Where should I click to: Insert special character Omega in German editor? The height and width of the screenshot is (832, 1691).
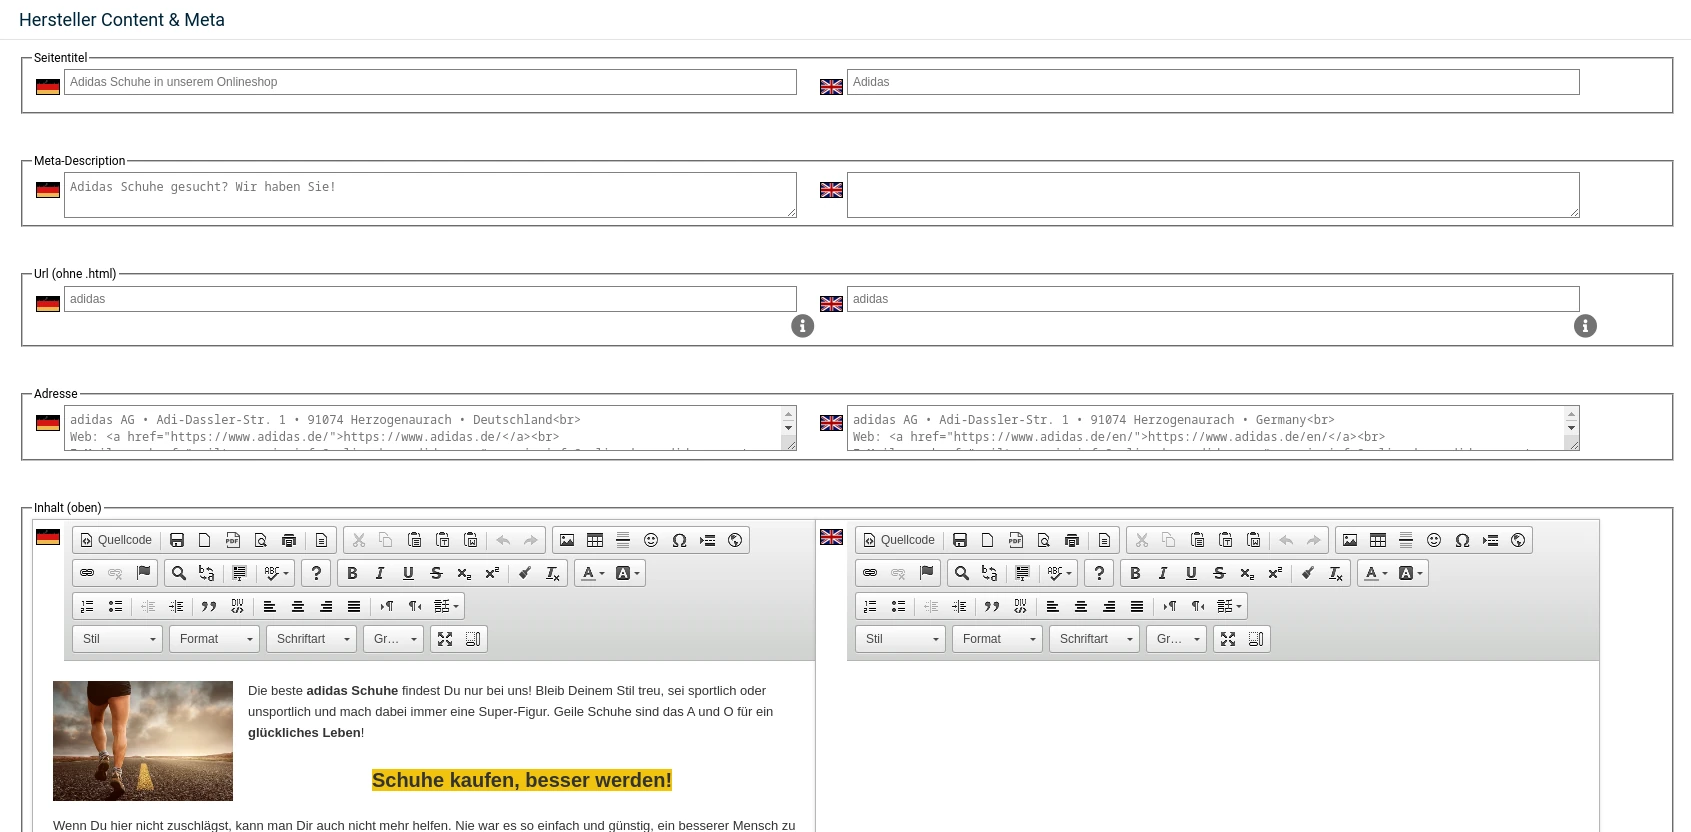point(679,540)
